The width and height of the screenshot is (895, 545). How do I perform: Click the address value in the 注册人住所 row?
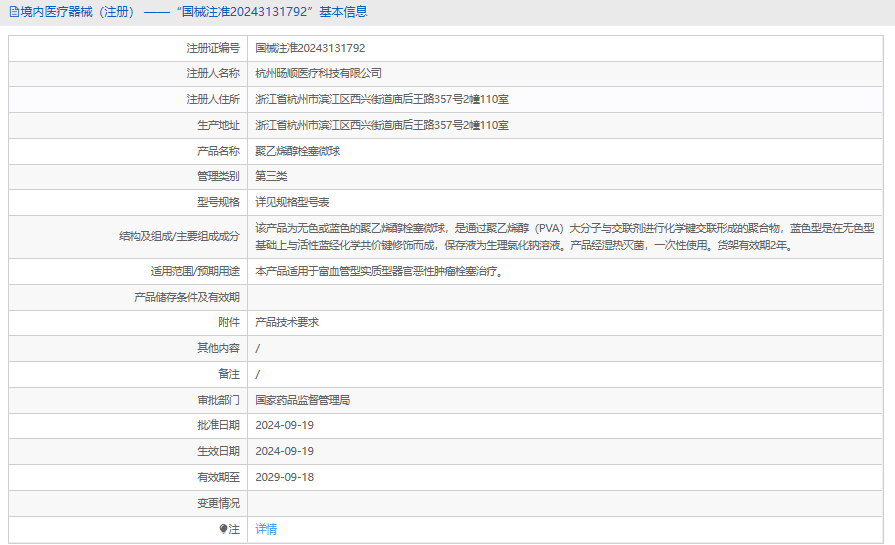pyautogui.click(x=382, y=99)
